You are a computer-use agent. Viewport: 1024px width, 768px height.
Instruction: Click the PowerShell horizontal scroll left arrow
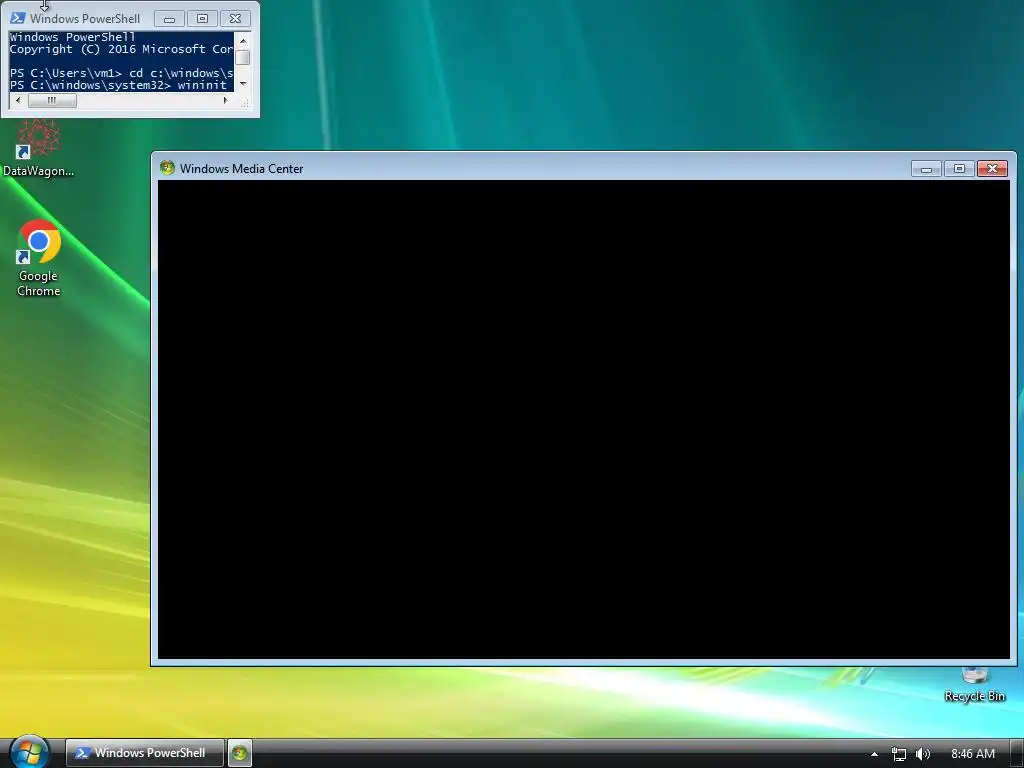click(18, 101)
